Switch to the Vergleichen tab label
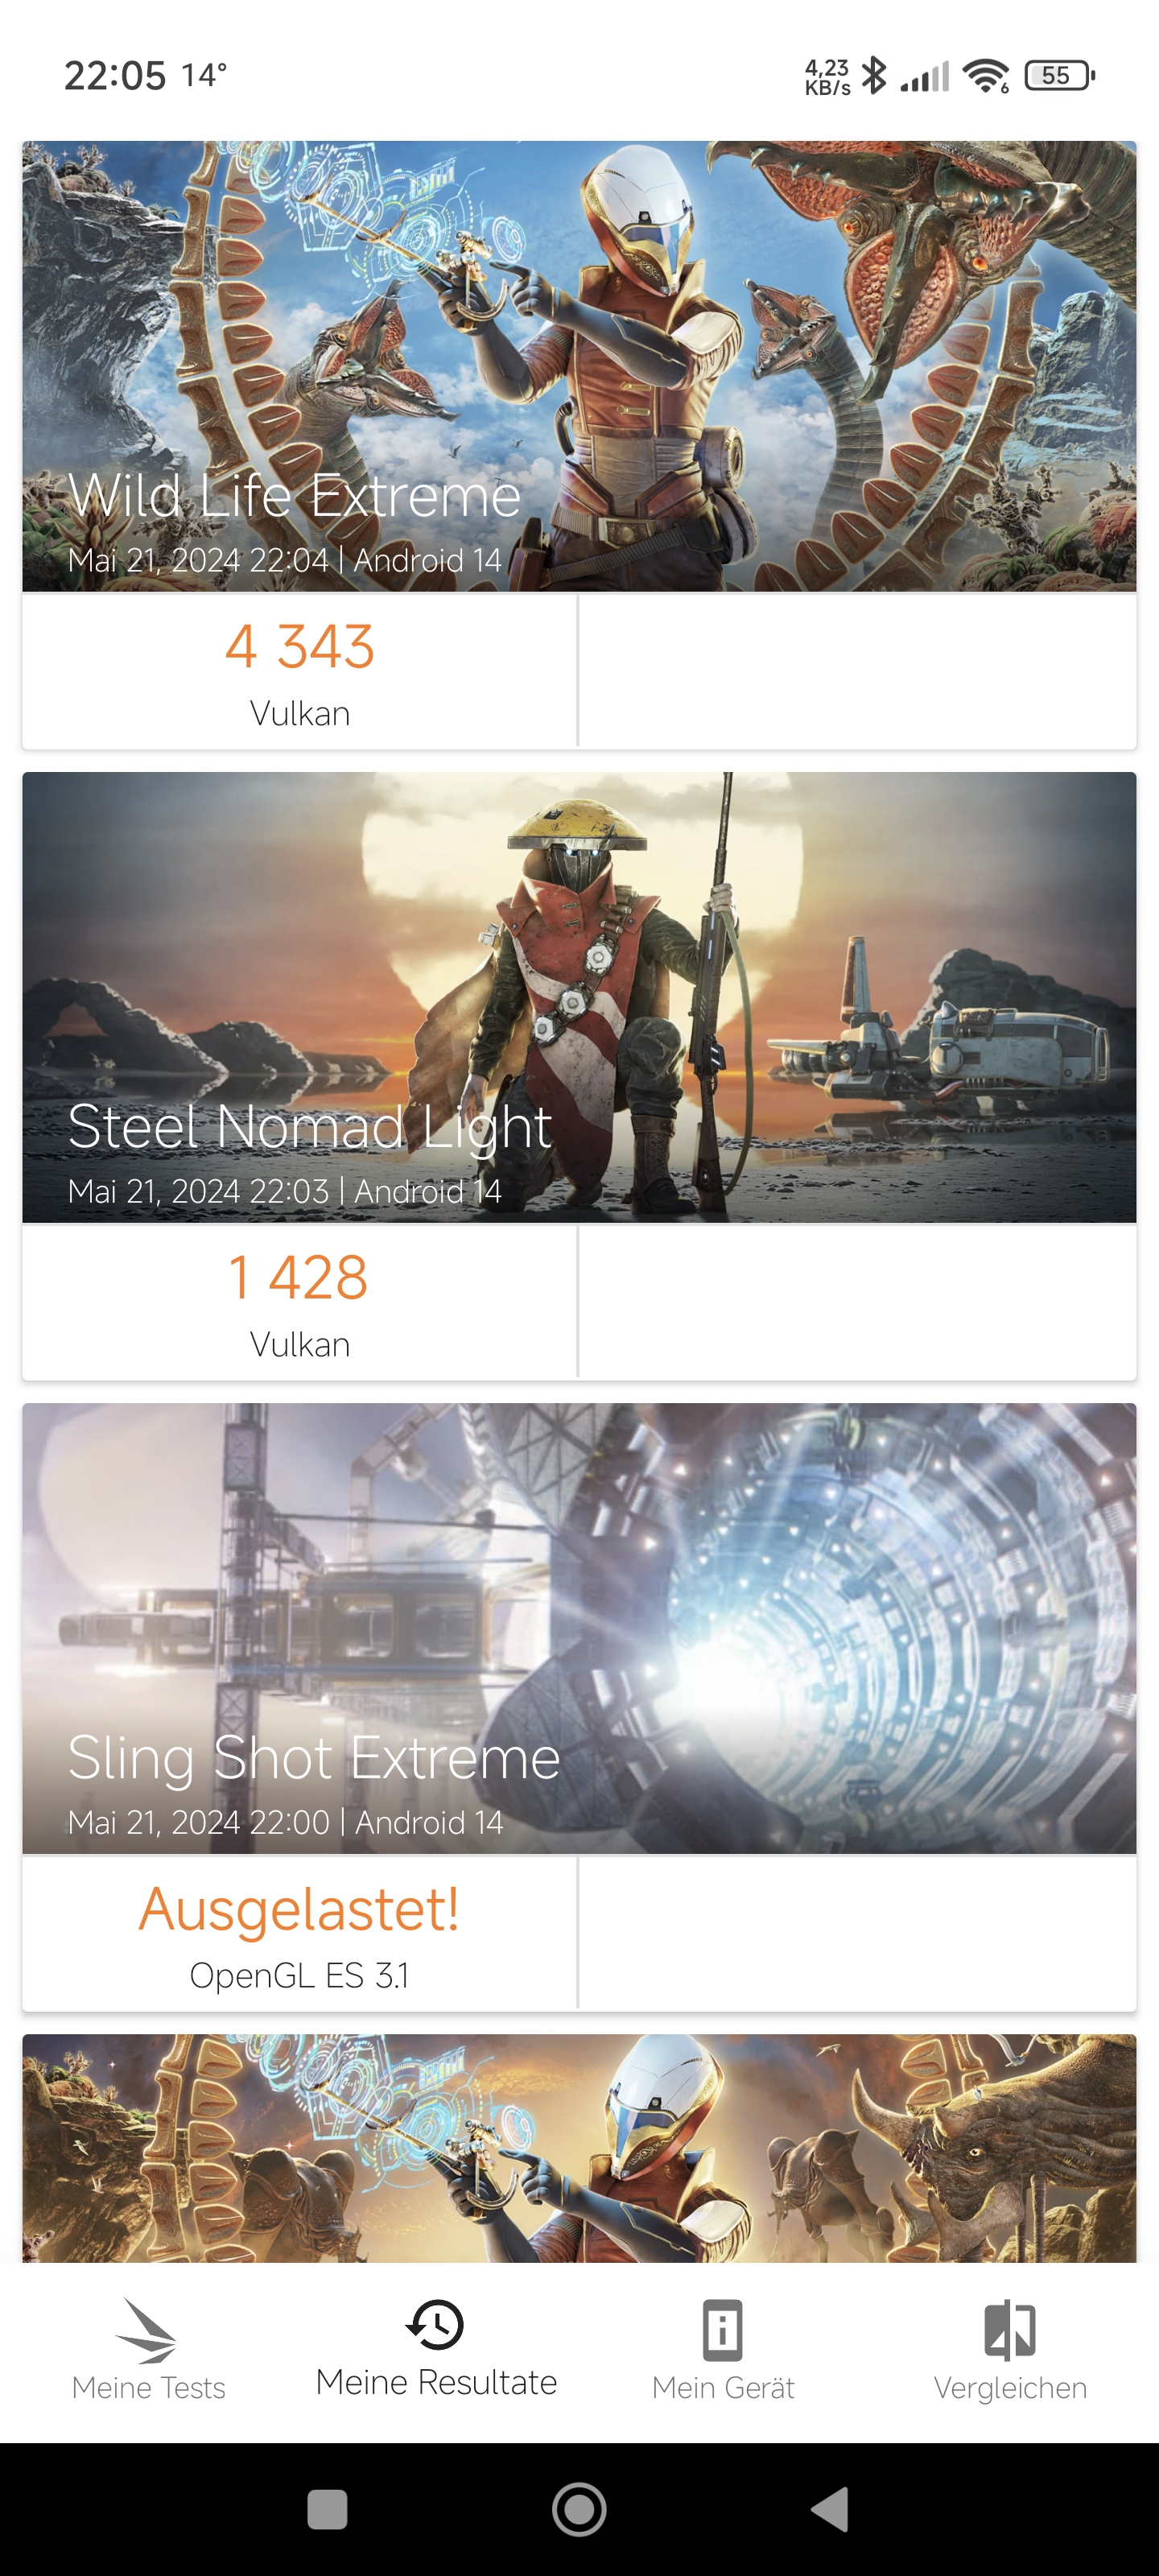 coord(1010,2388)
